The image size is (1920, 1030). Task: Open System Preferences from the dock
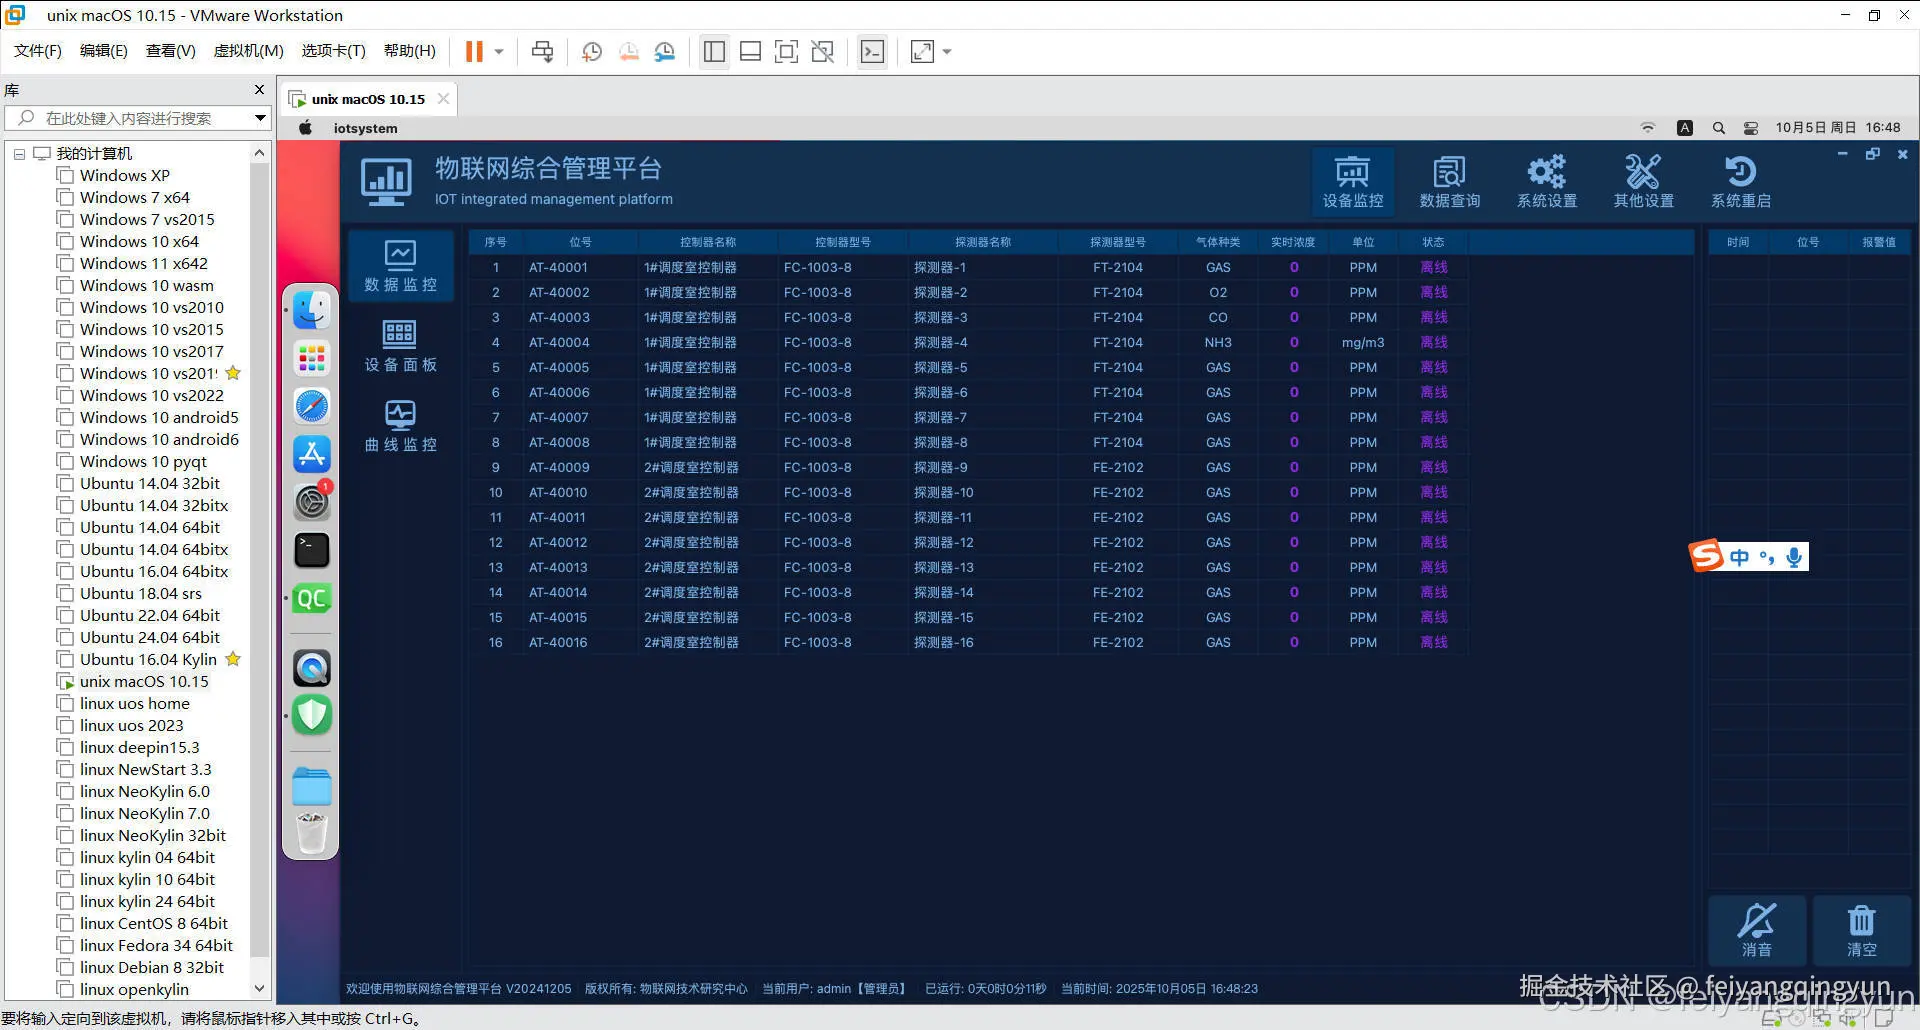click(312, 501)
